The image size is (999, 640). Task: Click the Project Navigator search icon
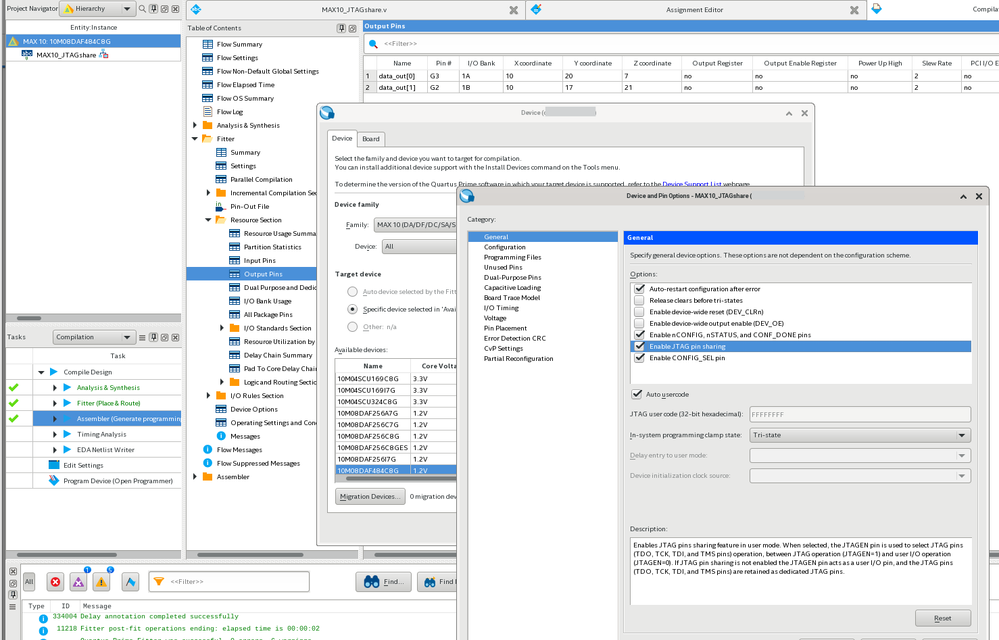tap(143, 9)
